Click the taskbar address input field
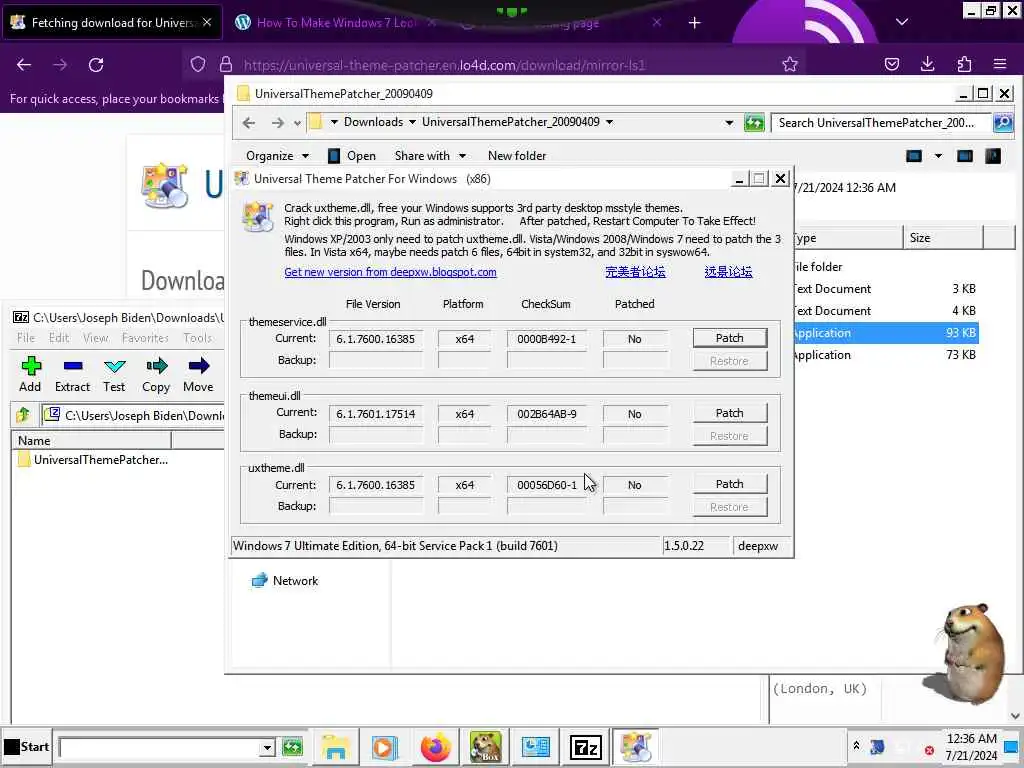This screenshot has height=768, width=1024. pyautogui.click(x=159, y=748)
